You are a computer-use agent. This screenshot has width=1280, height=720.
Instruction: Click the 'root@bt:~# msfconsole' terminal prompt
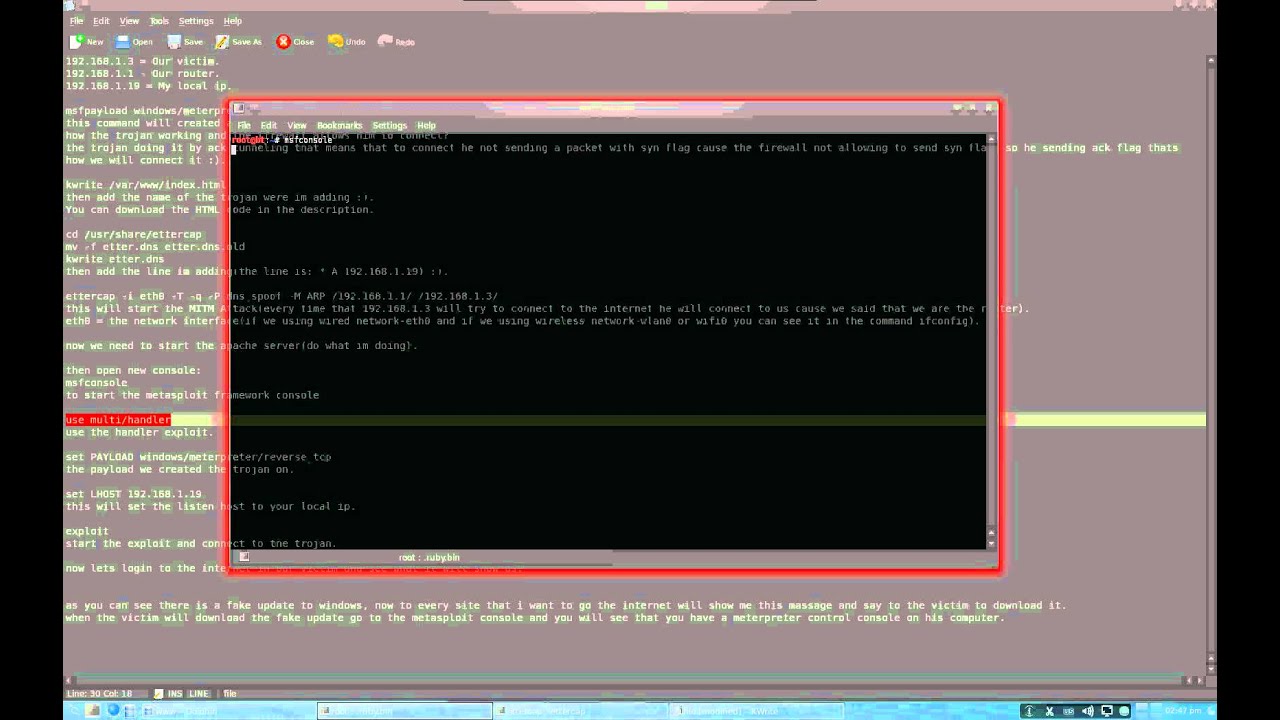click(x=281, y=140)
